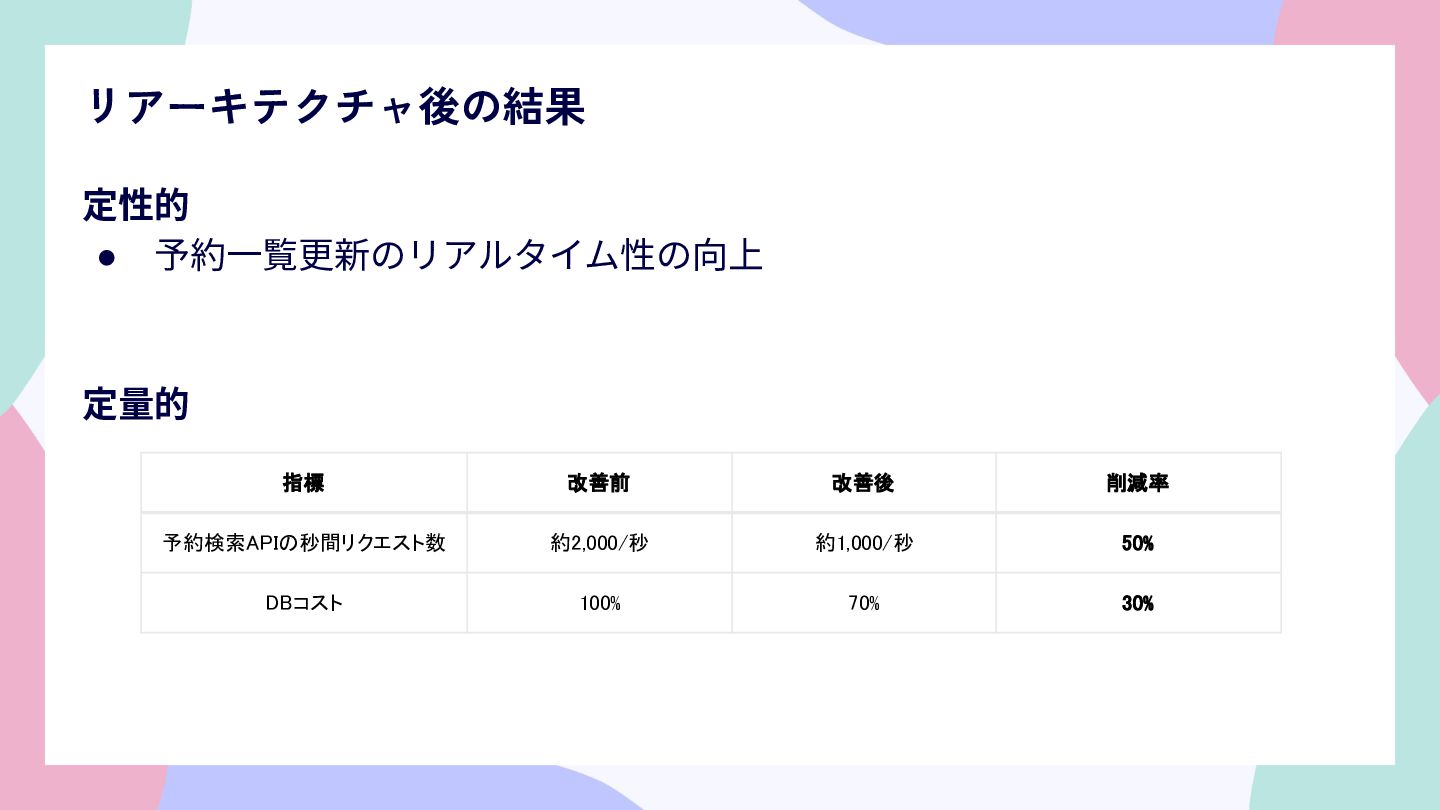Click the DBコスト row label
1440x810 pixels.
tap(304, 603)
